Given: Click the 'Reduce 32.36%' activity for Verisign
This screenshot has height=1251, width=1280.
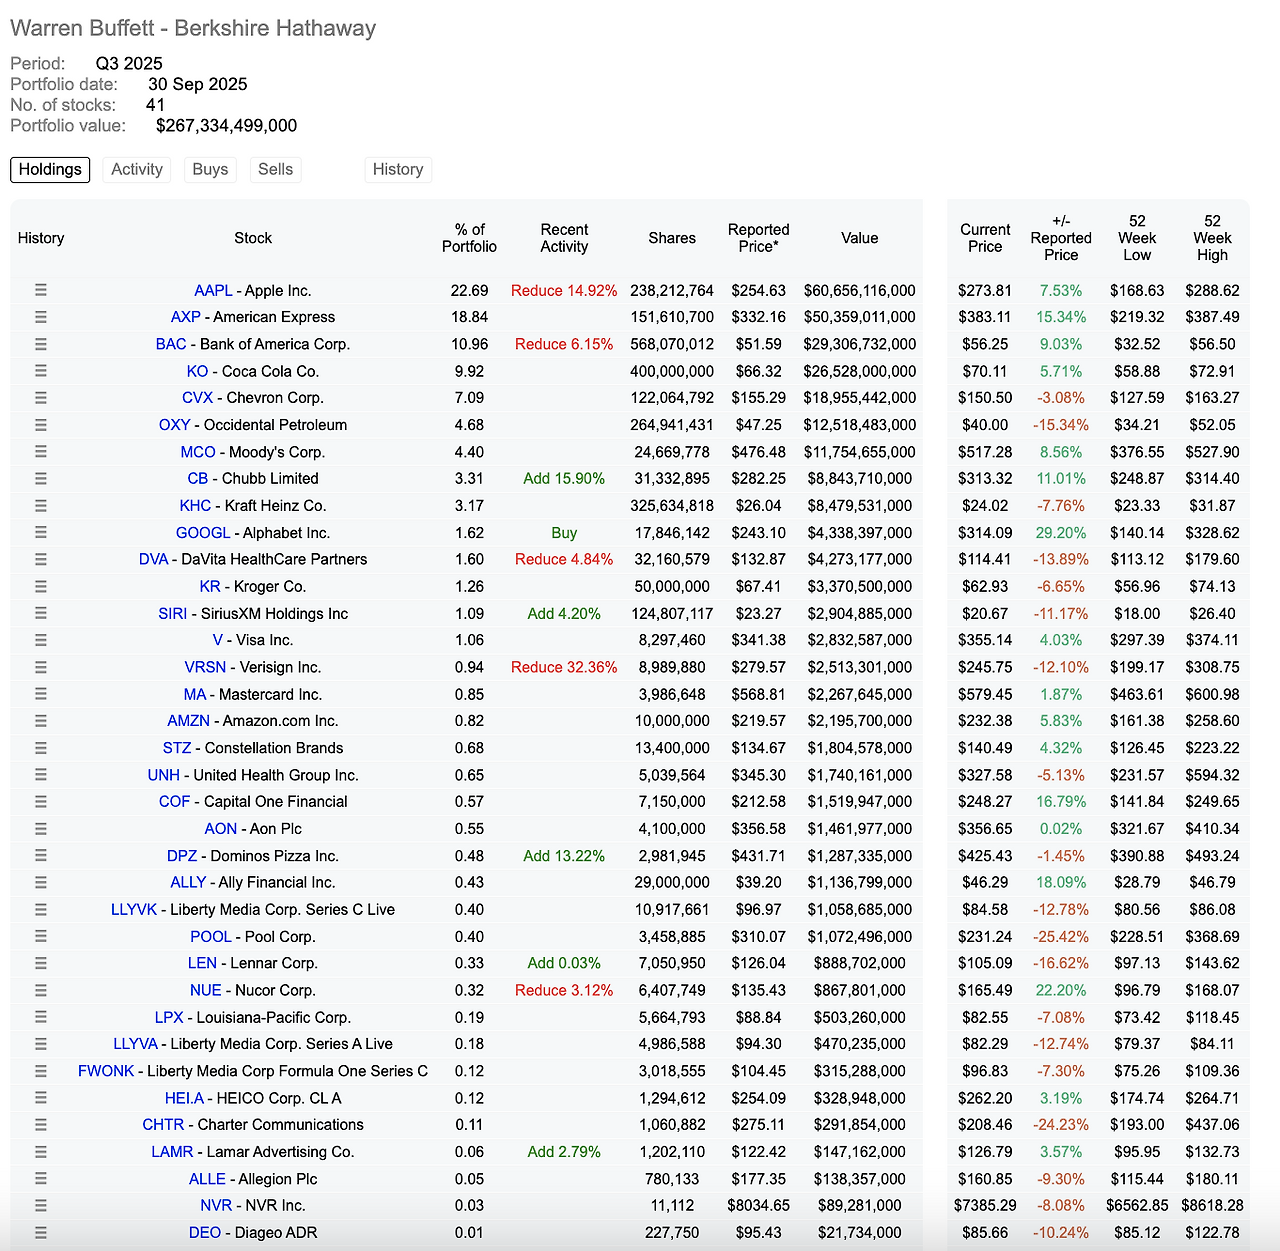Looking at the screenshot, I should 564,667.
